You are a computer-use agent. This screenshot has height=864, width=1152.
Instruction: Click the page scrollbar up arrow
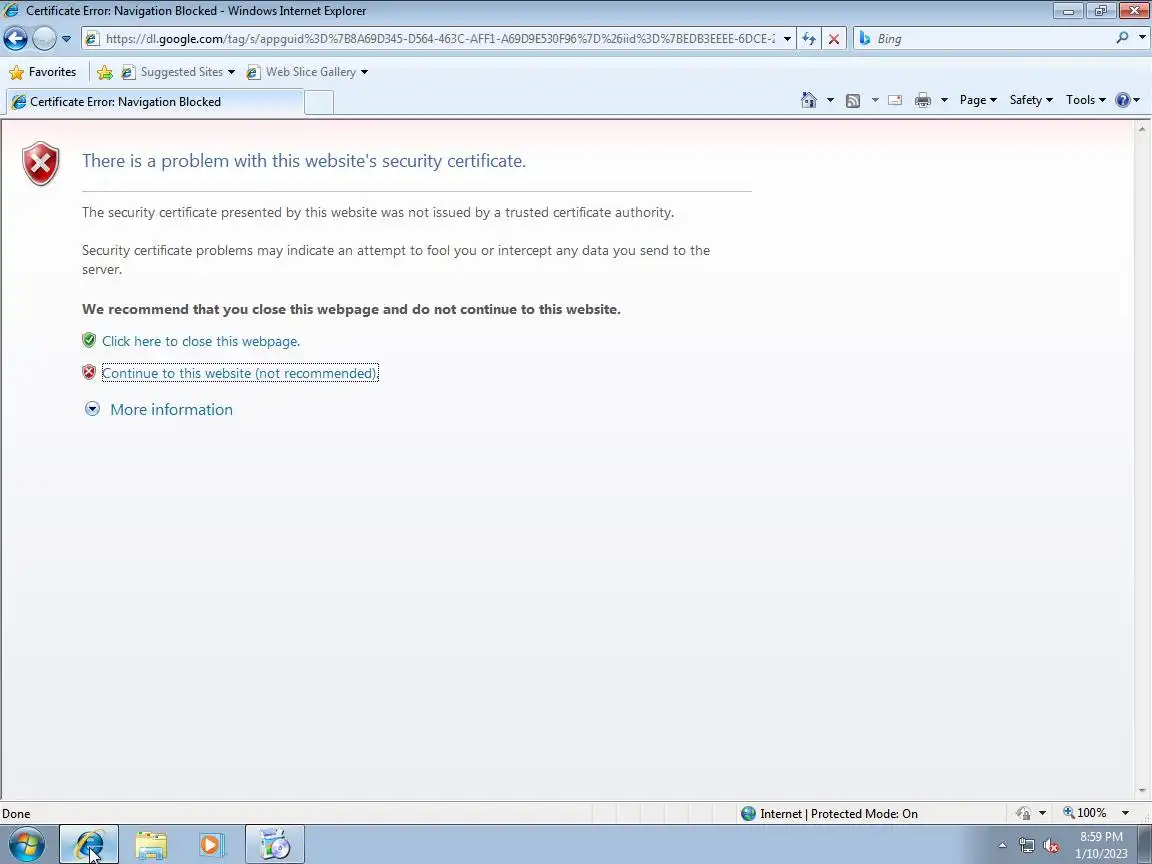coord(1142,129)
